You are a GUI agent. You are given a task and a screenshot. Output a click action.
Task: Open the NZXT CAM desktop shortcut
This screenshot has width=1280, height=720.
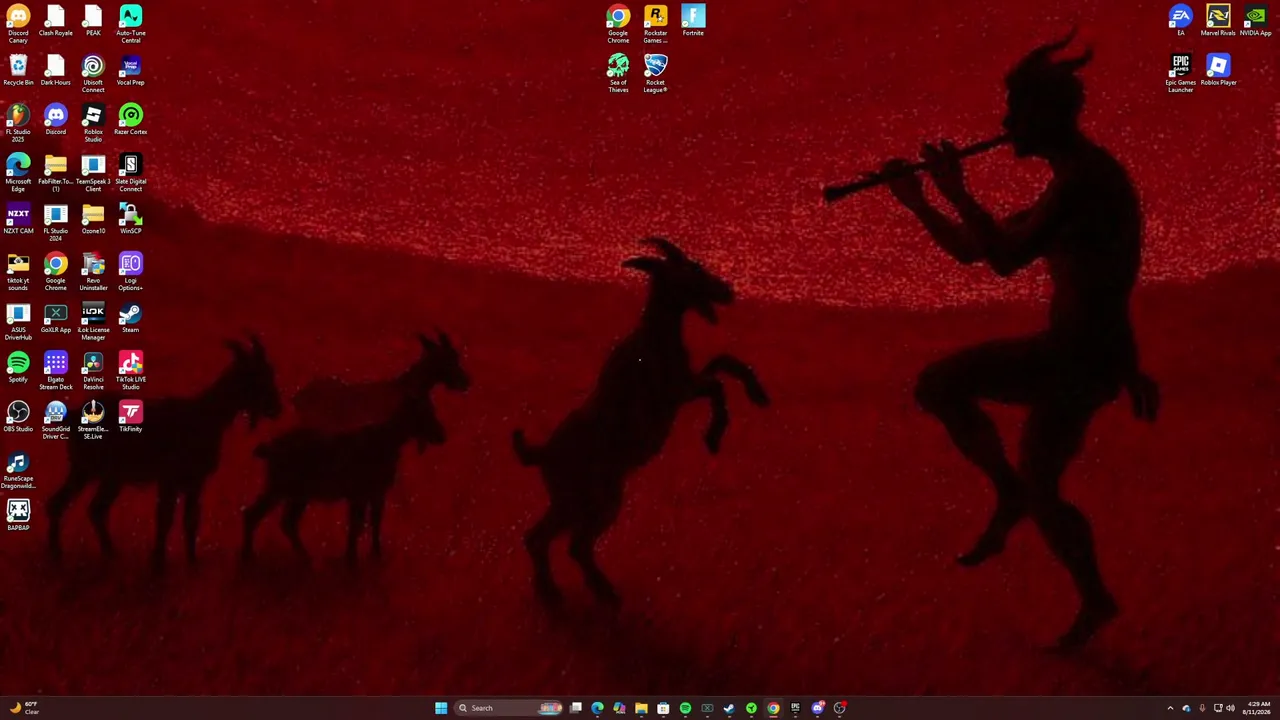pos(18,219)
